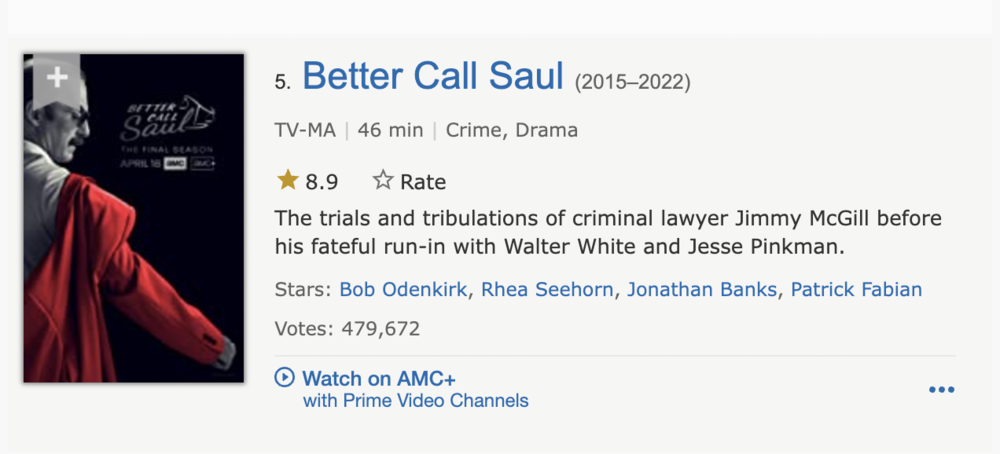1000x454 pixels.
Task: Click with Prime Video Channels text
Action: tap(416, 401)
